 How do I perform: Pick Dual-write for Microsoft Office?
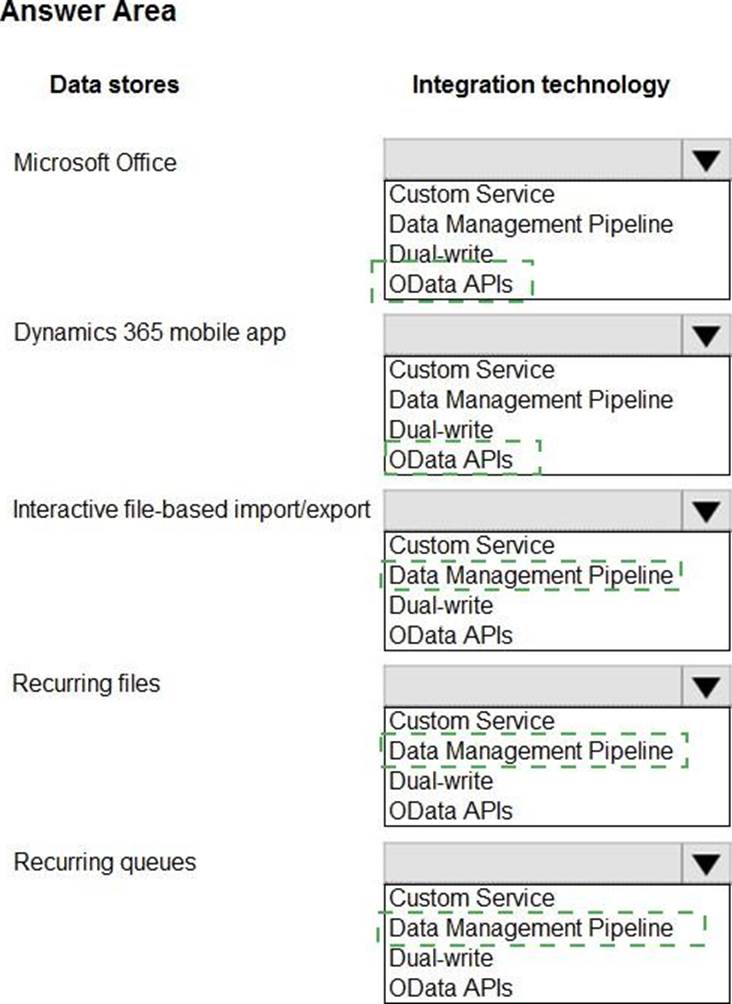(441, 254)
